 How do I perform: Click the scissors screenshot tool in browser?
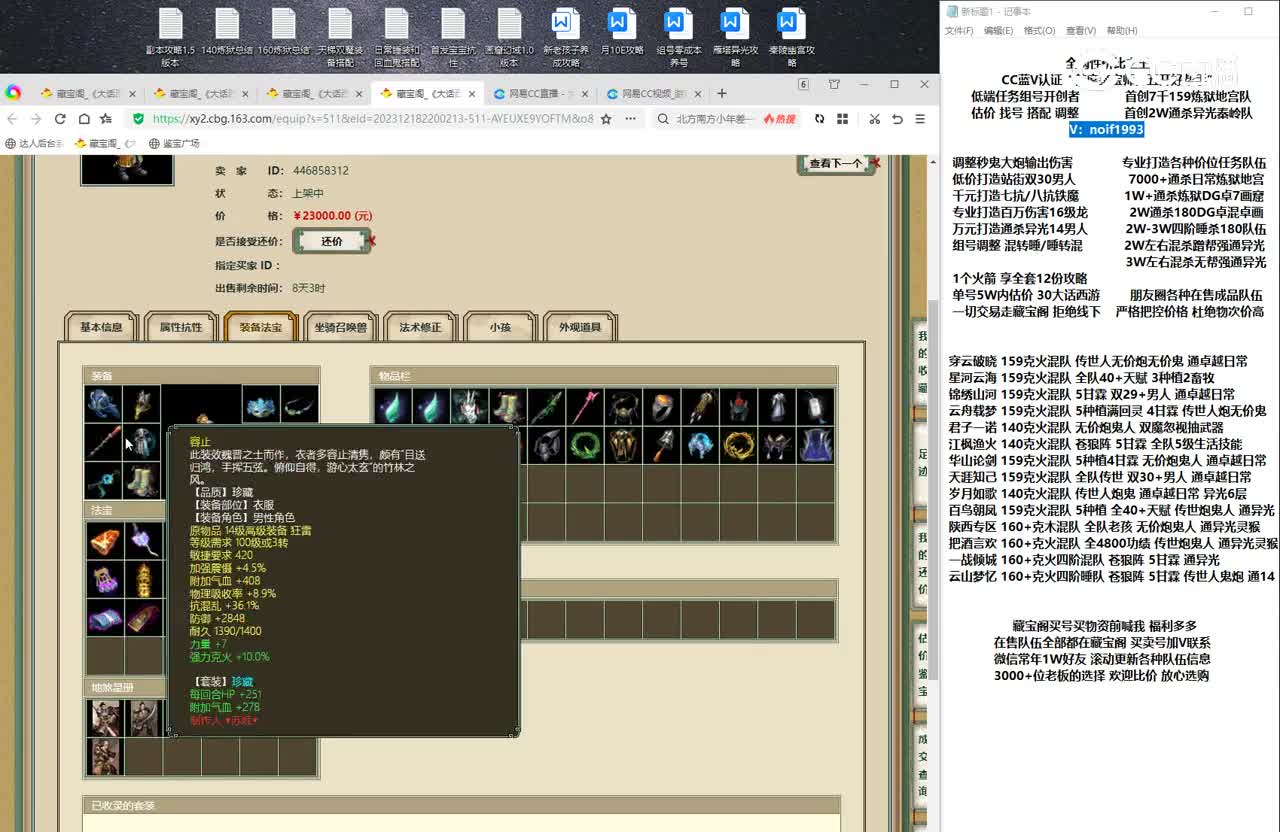(874, 119)
